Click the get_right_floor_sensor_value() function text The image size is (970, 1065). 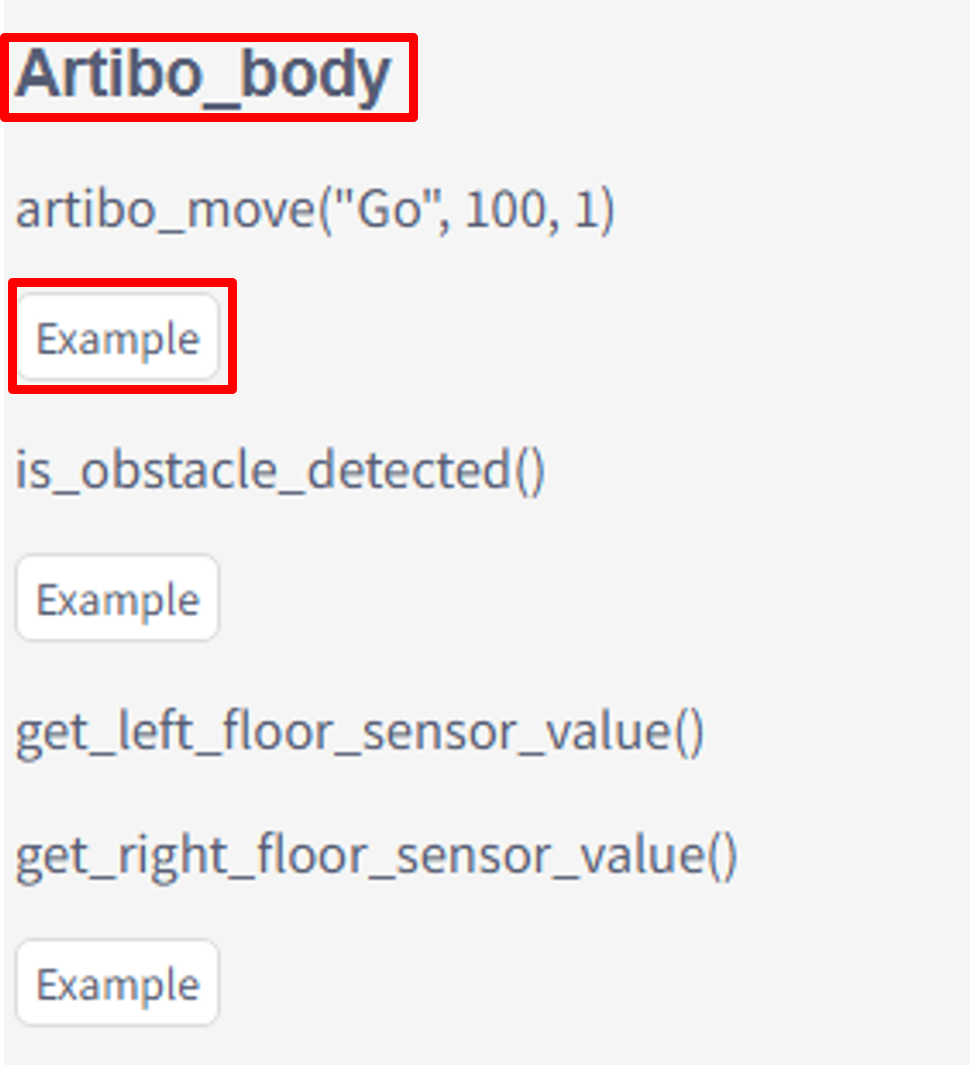click(x=376, y=857)
